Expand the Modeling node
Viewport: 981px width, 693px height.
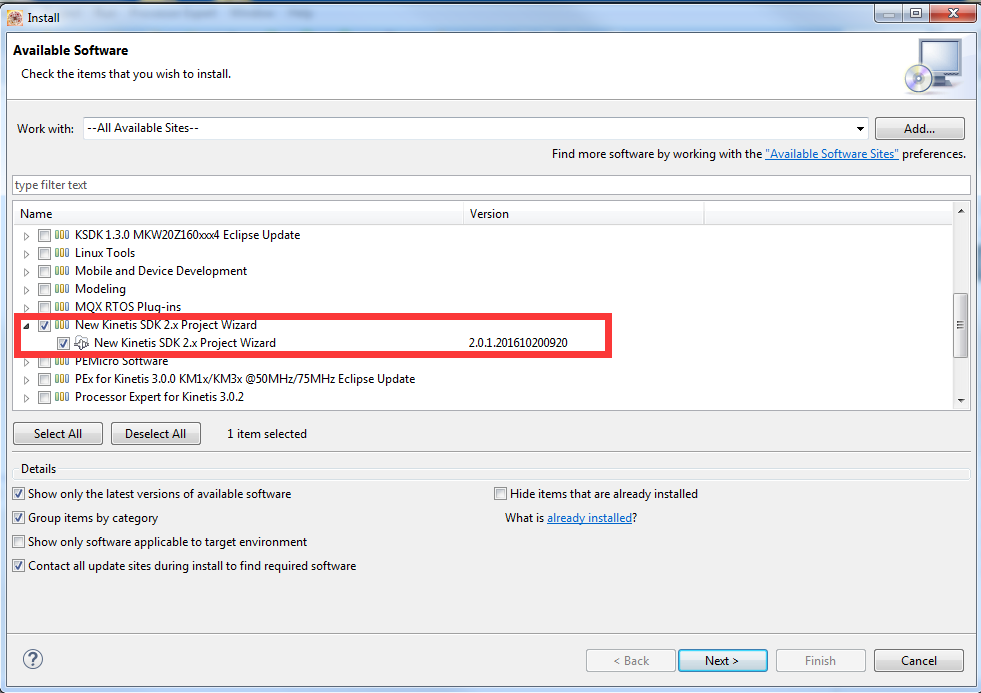(x=26, y=290)
